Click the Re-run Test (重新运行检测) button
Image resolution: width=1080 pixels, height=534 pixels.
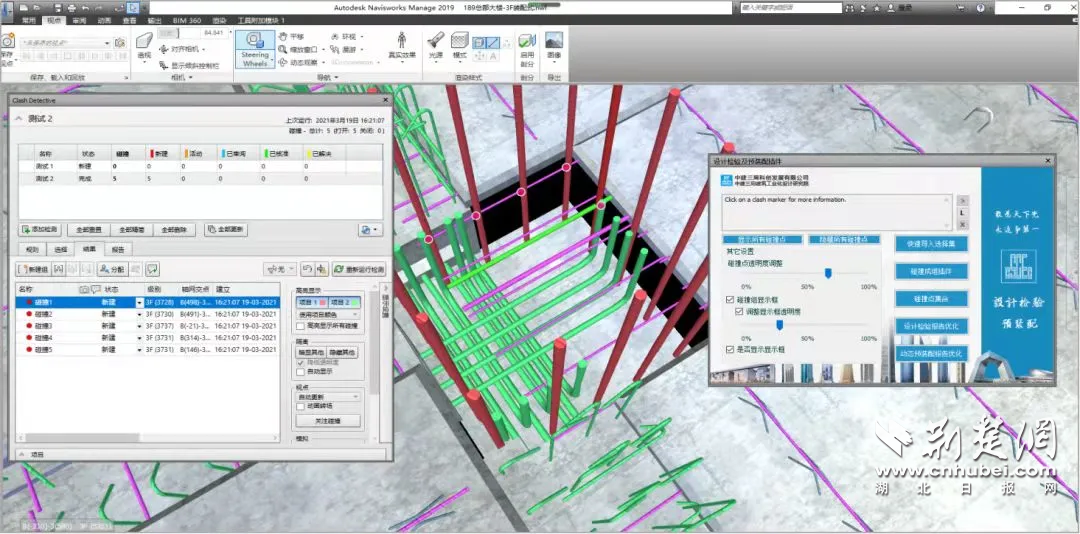tap(359, 269)
